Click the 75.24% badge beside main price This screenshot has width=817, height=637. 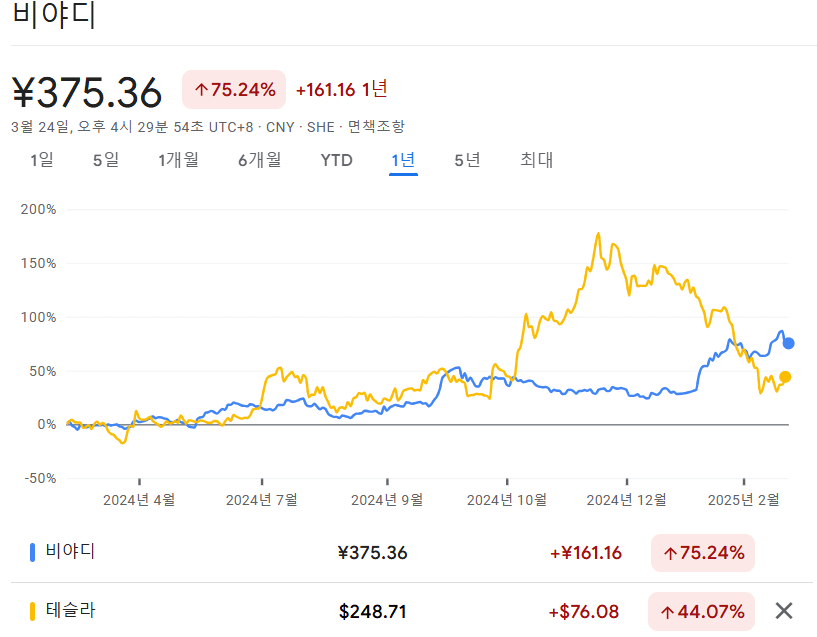click(x=234, y=90)
